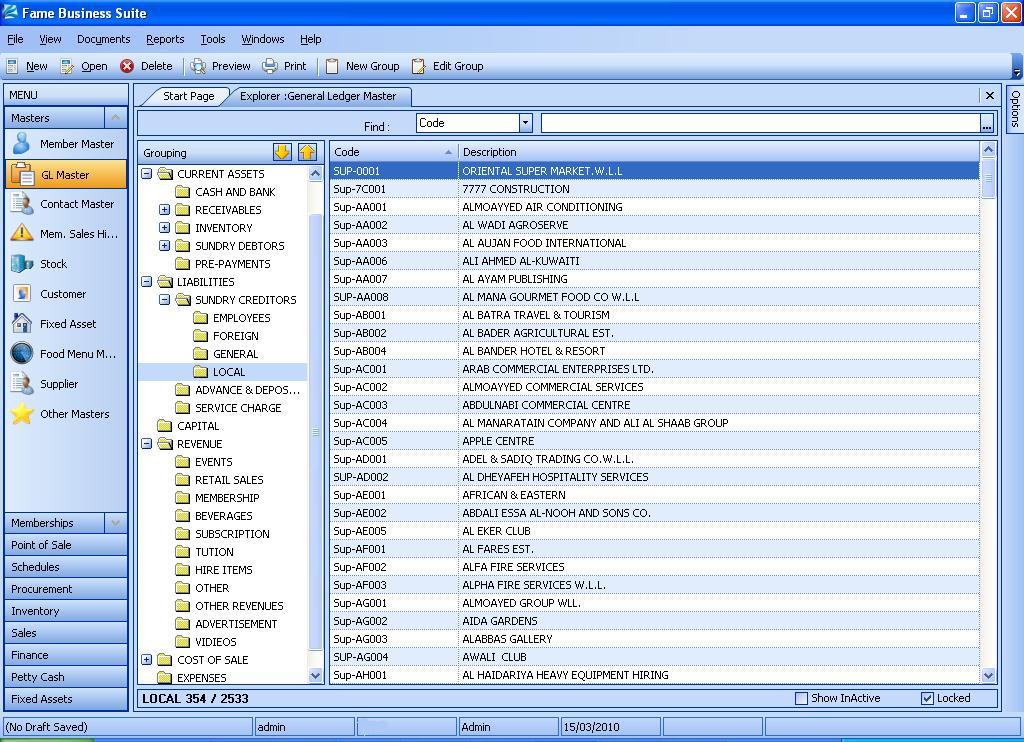Open the Documents menu
Image resolution: width=1024 pixels, height=742 pixels.
pyautogui.click(x=104, y=39)
